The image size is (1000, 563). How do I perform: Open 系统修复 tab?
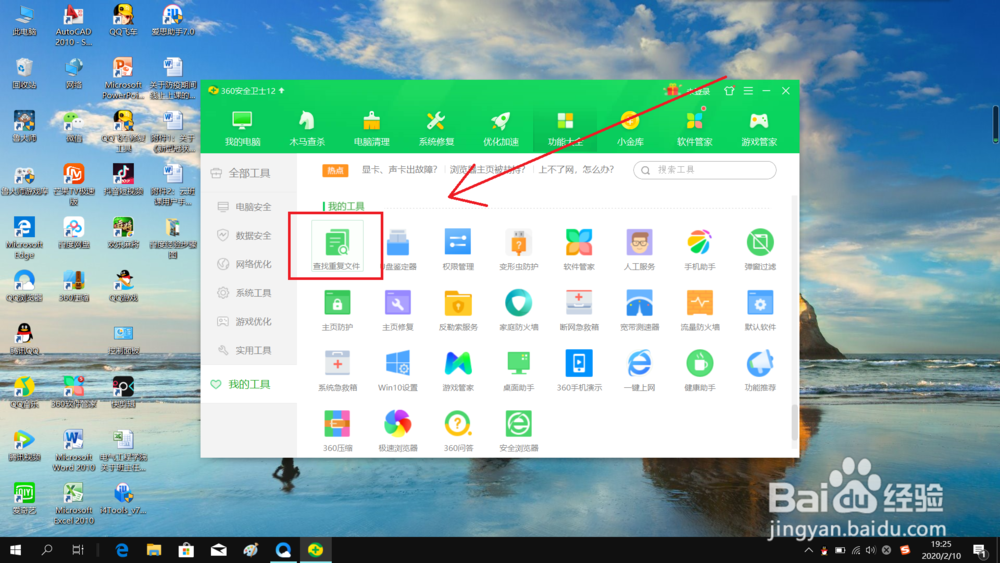point(436,129)
